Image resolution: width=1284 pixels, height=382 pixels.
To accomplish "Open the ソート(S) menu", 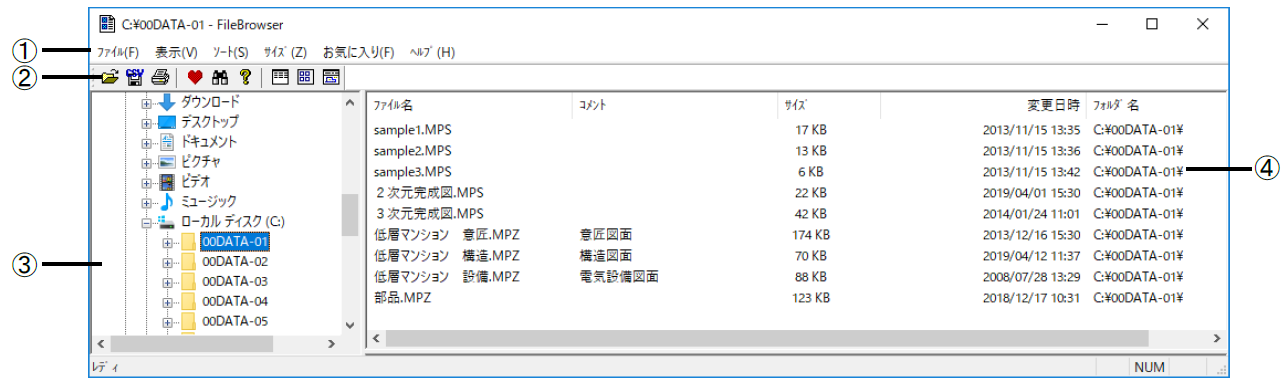I will point(231,52).
